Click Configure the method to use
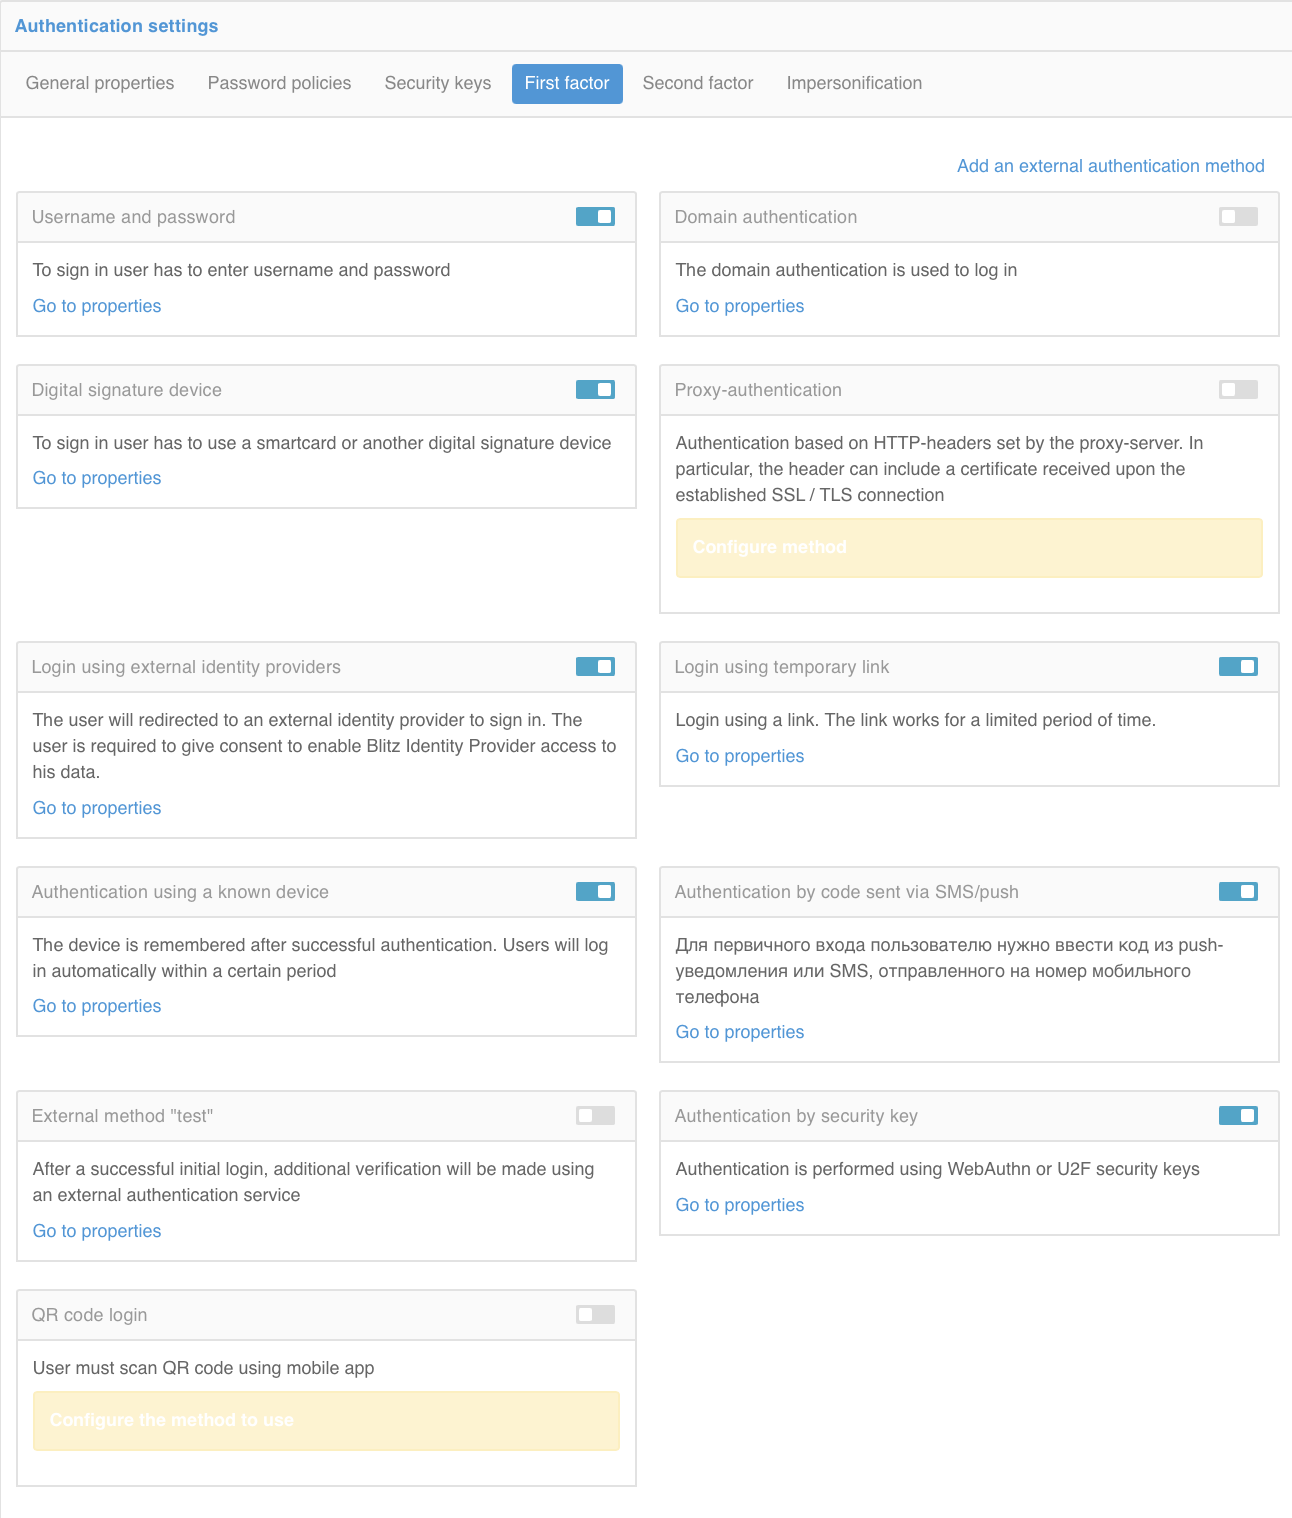Image resolution: width=1292 pixels, height=1518 pixels. pyautogui.click(x=171, y=1420)
